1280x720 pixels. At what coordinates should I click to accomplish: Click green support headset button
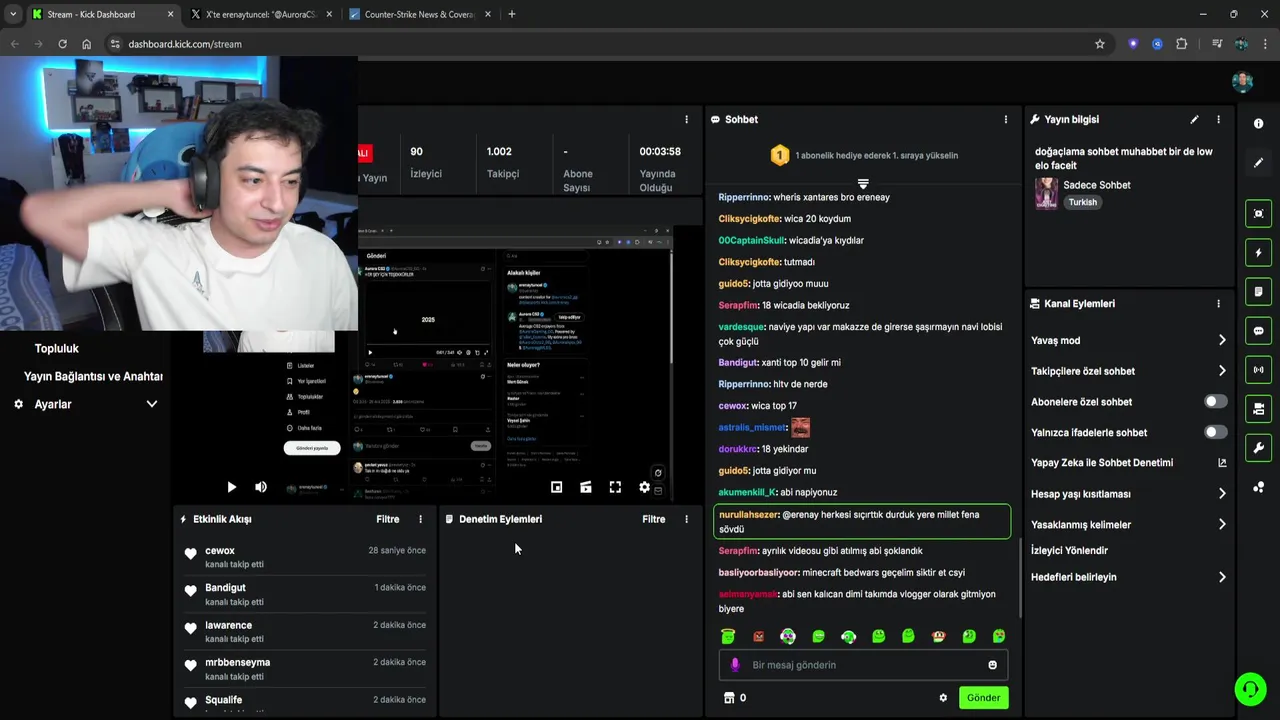pos(1250,689)
